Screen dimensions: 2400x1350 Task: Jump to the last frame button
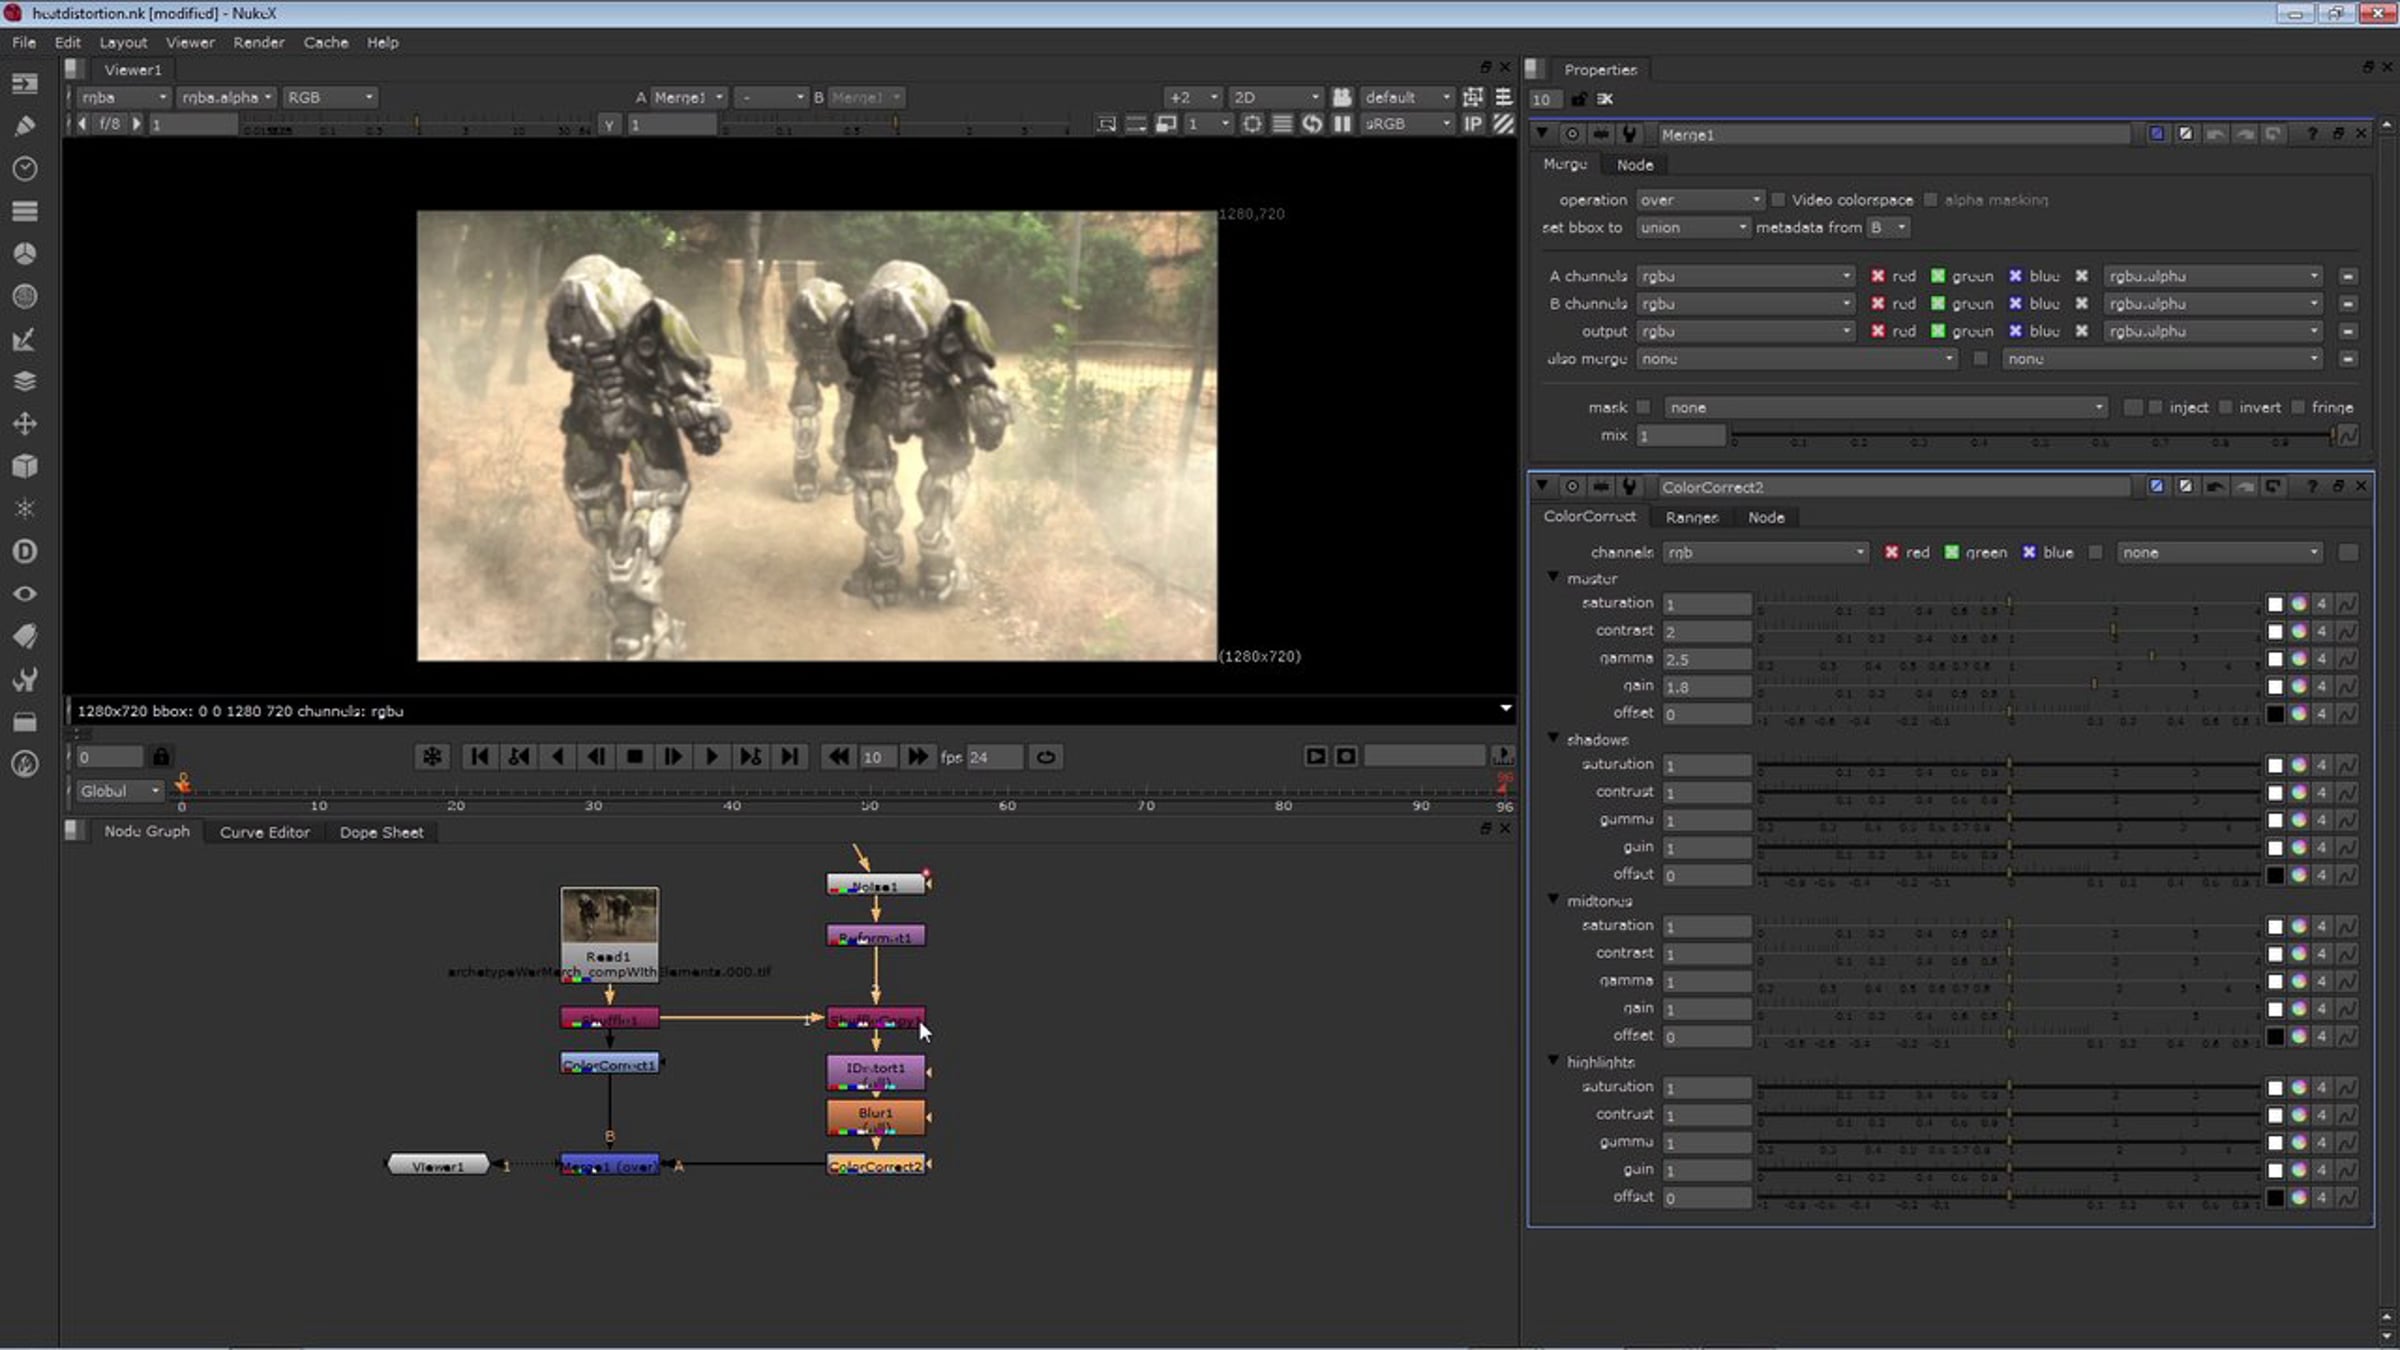point(790,757)
